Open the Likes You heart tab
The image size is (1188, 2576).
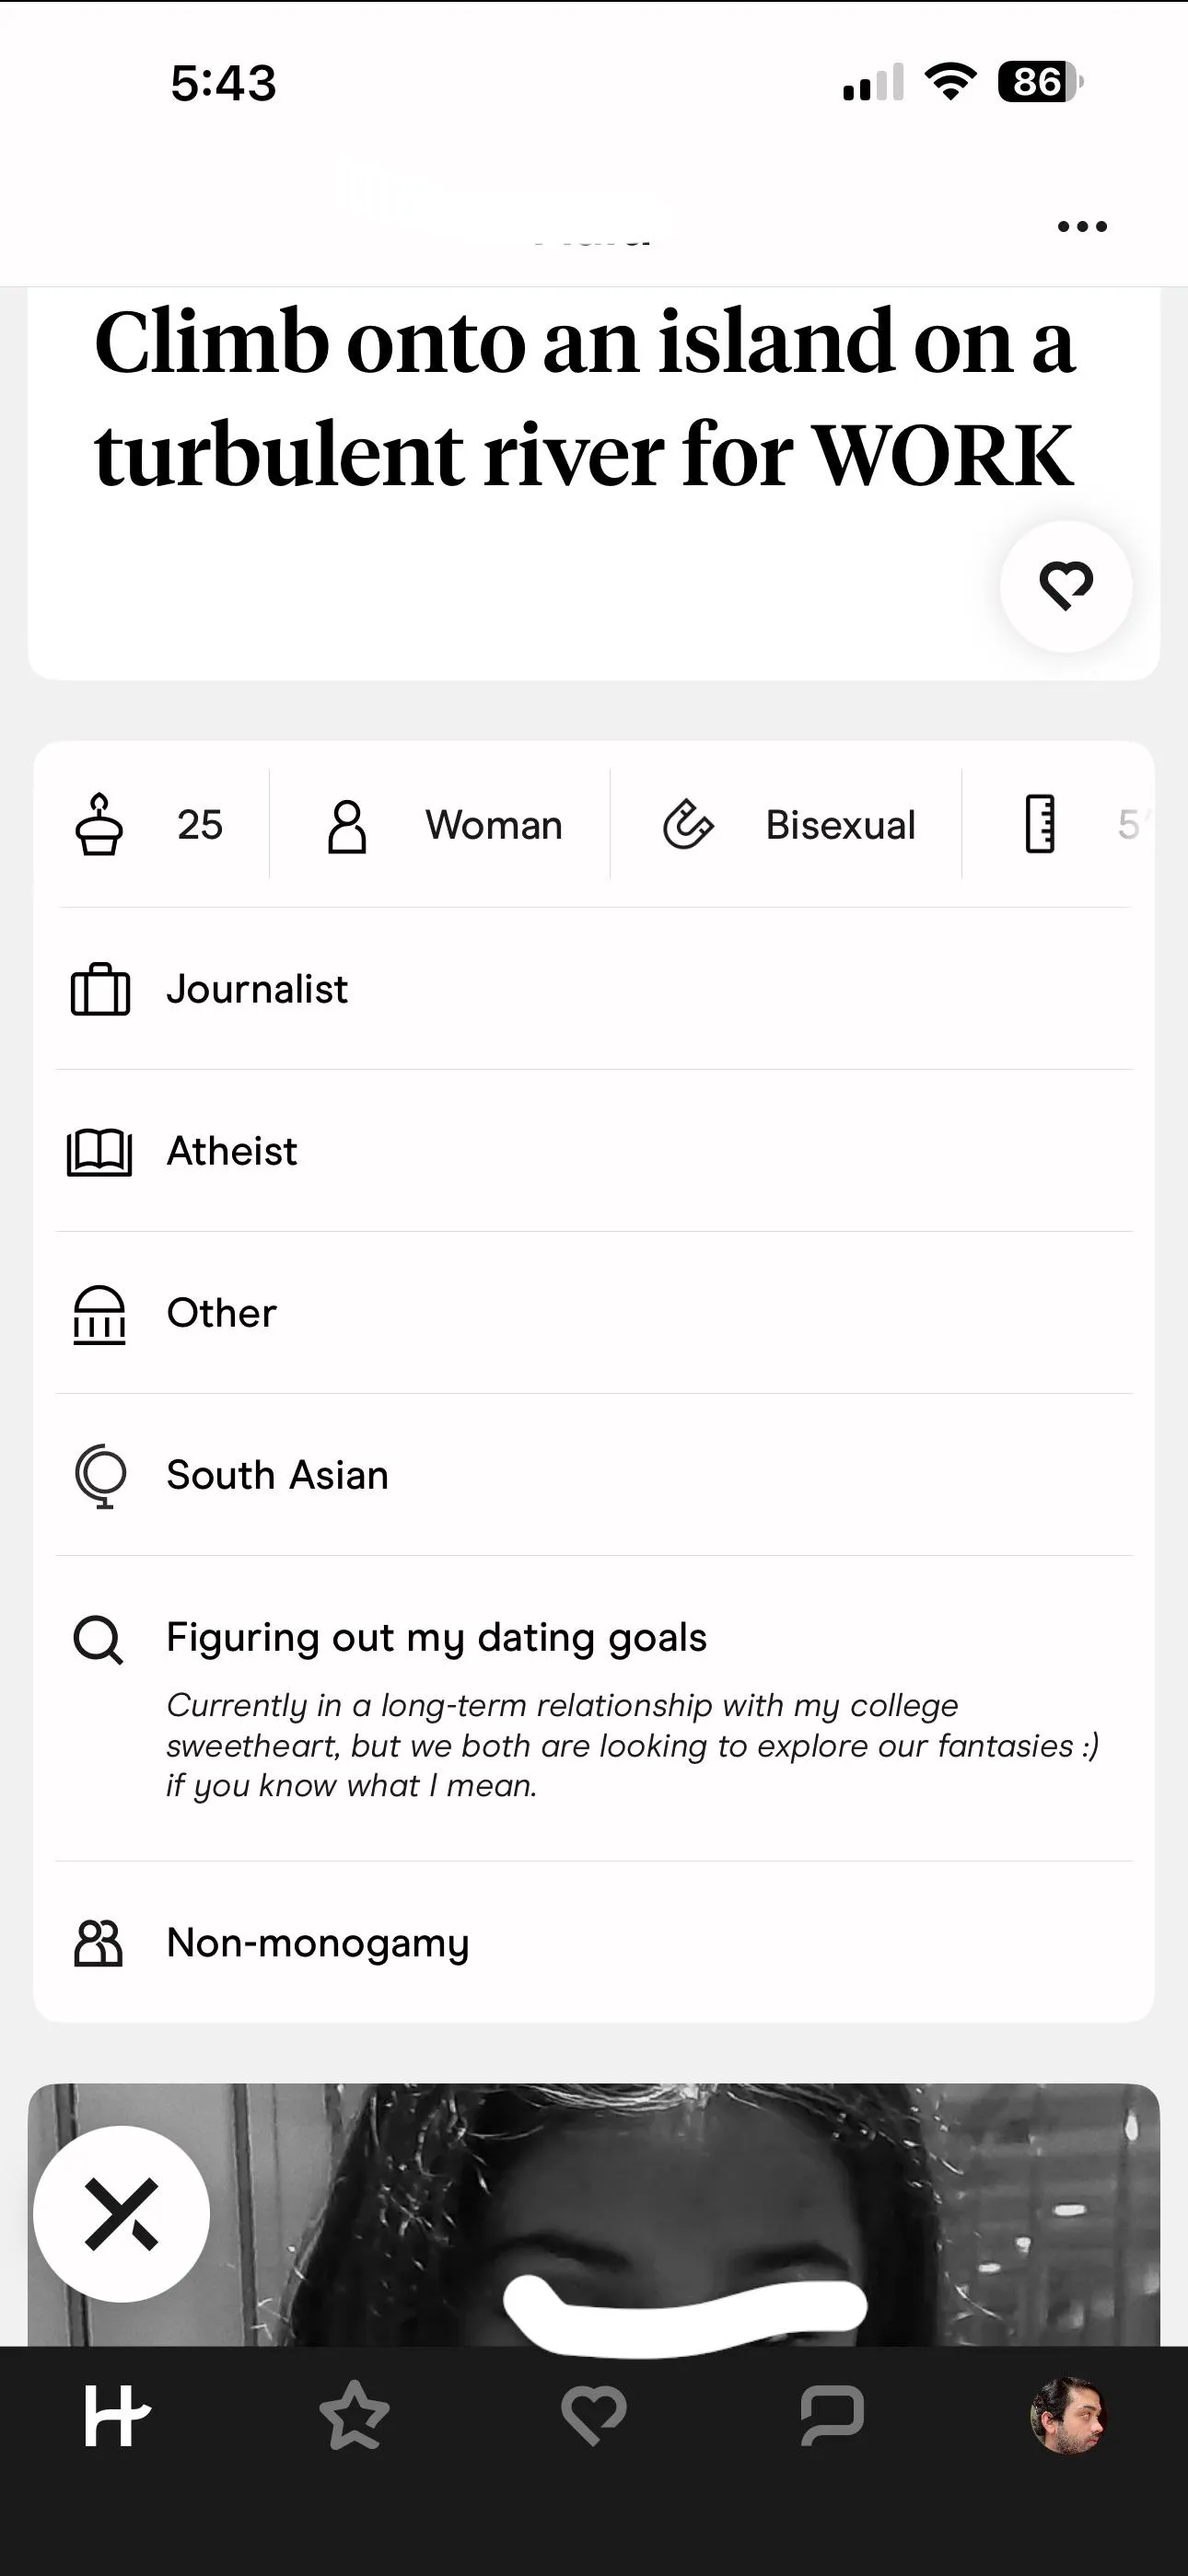tap(594, 2416)
